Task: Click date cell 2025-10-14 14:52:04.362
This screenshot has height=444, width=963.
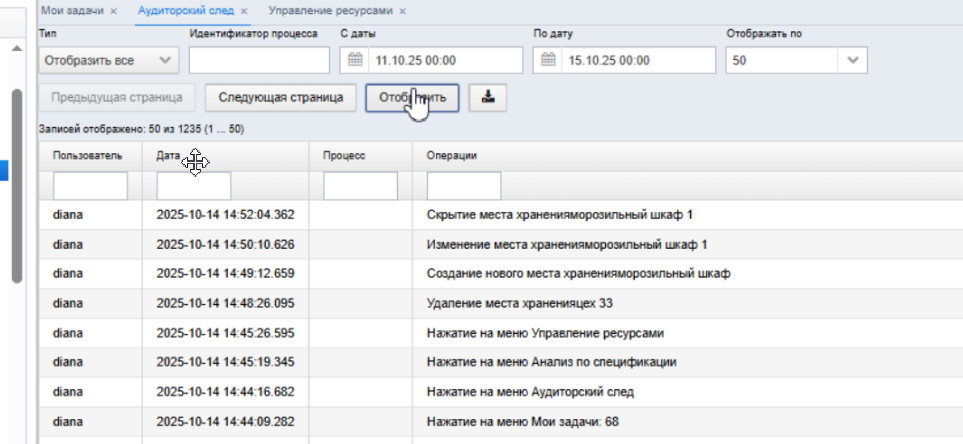Action: click(x=225, y=215)
